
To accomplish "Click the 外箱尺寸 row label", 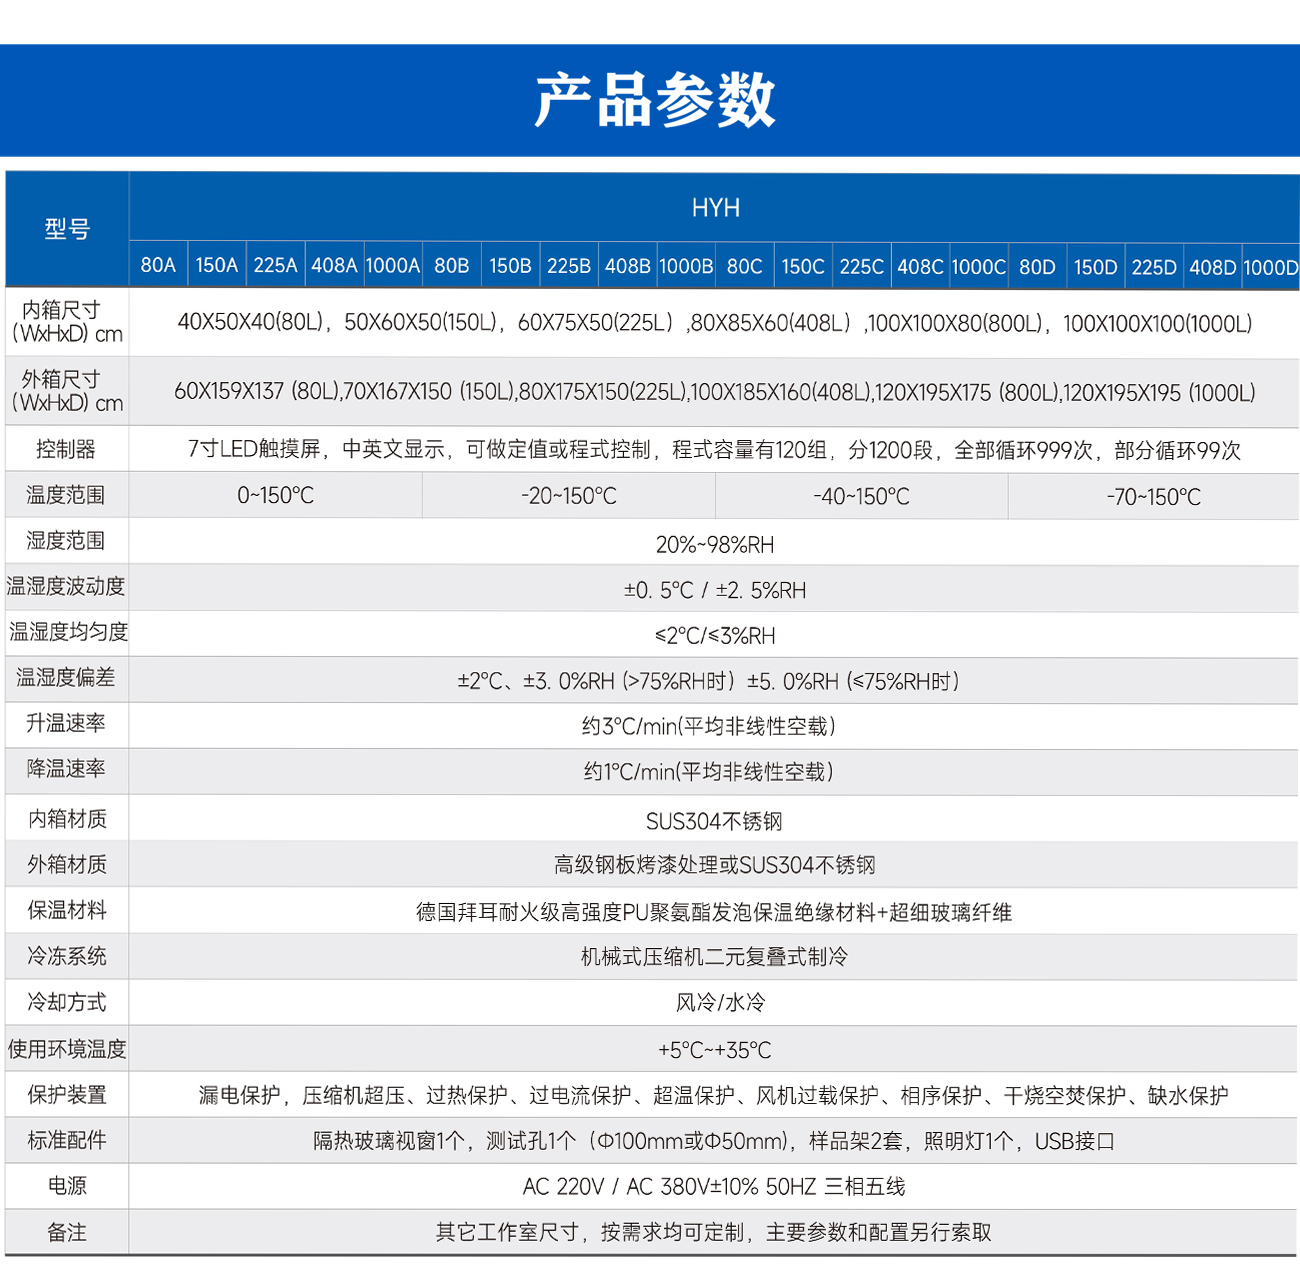I will pyautogui.click(x=67, y=391).
